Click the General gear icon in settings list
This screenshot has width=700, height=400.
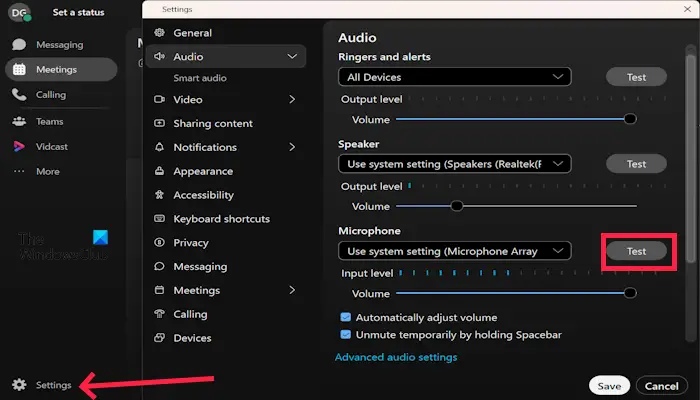159,33
